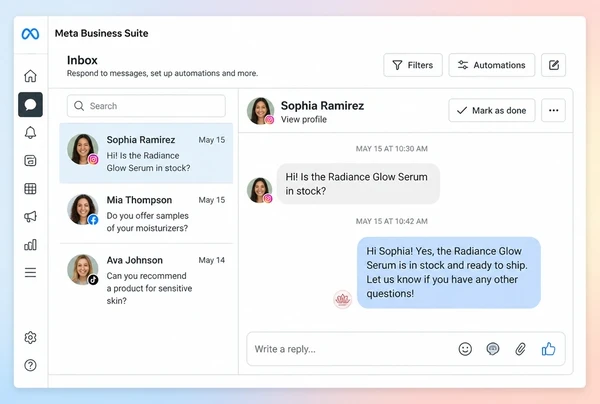Go to Home in sidebar
The image size is (600, 404).
pos(30,76)
